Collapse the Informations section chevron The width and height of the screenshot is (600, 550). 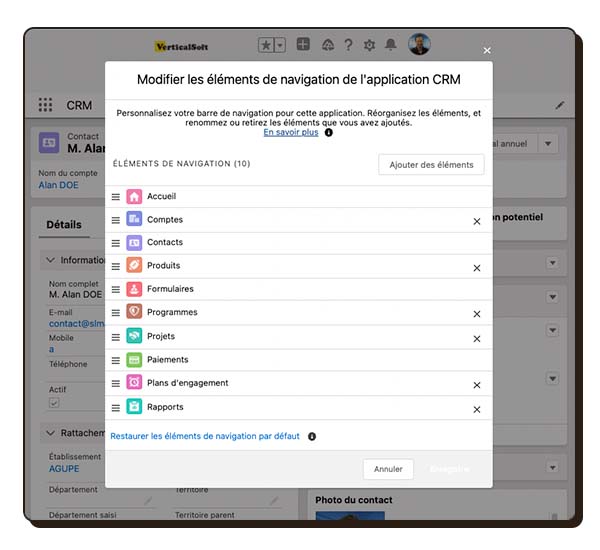[51, 260]
